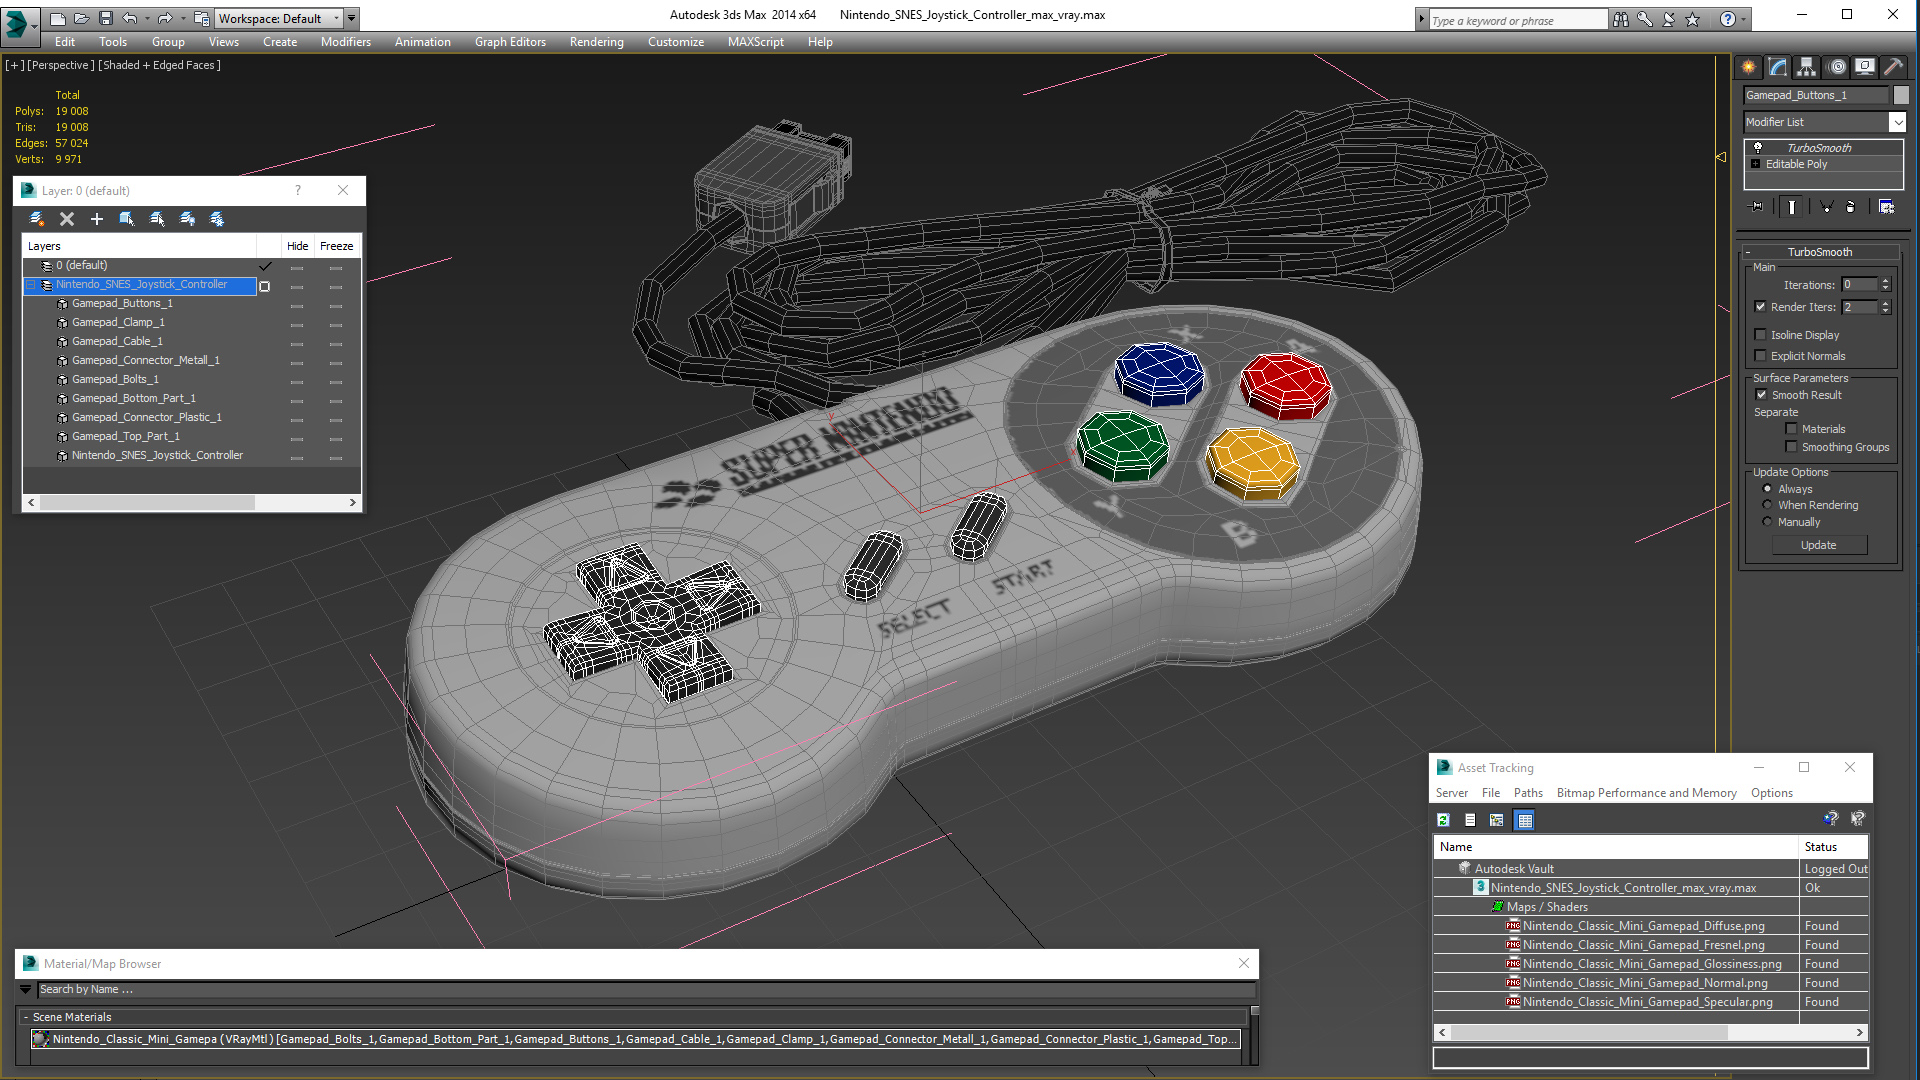
Task: Collapse Nintendo_SNES_Joystick_Controller layer tree
Action: (x=30, y=285)
